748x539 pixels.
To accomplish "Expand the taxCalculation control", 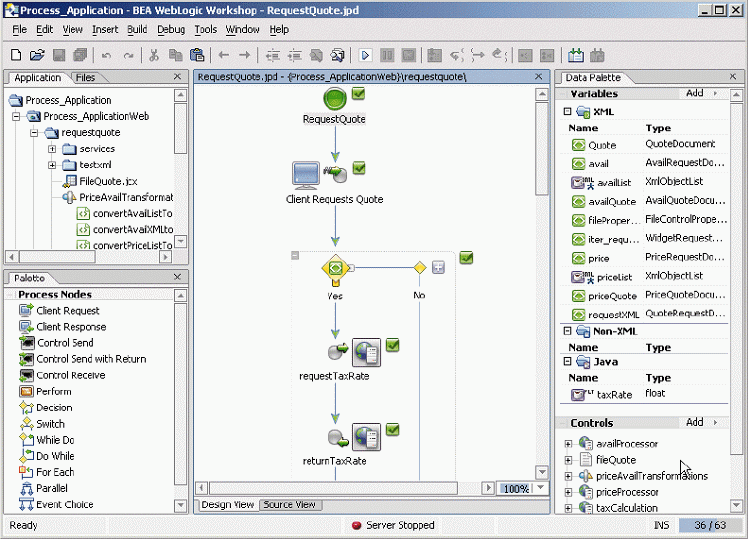I will pyautogui.click(x=568, y=508).
